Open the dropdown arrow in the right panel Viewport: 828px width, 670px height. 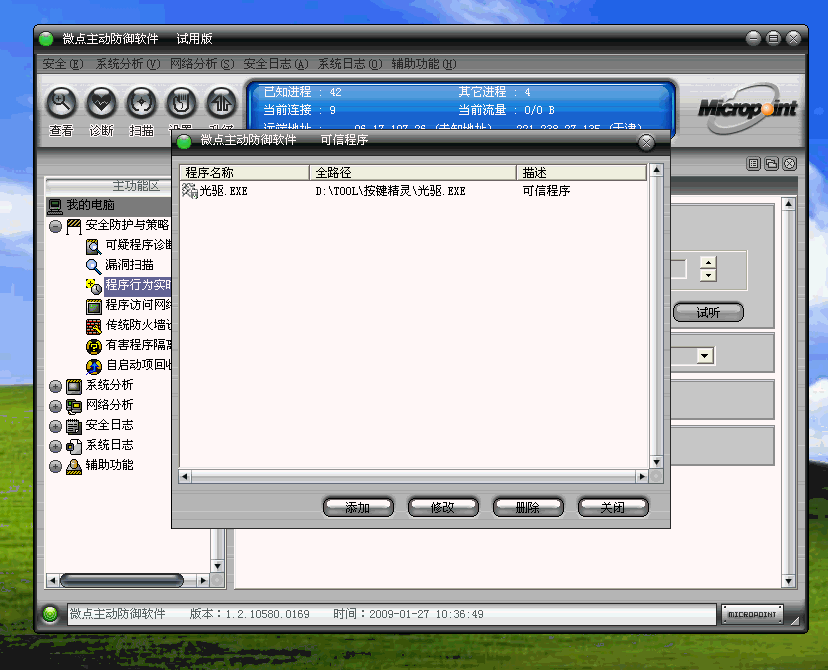tap(704, 356)
